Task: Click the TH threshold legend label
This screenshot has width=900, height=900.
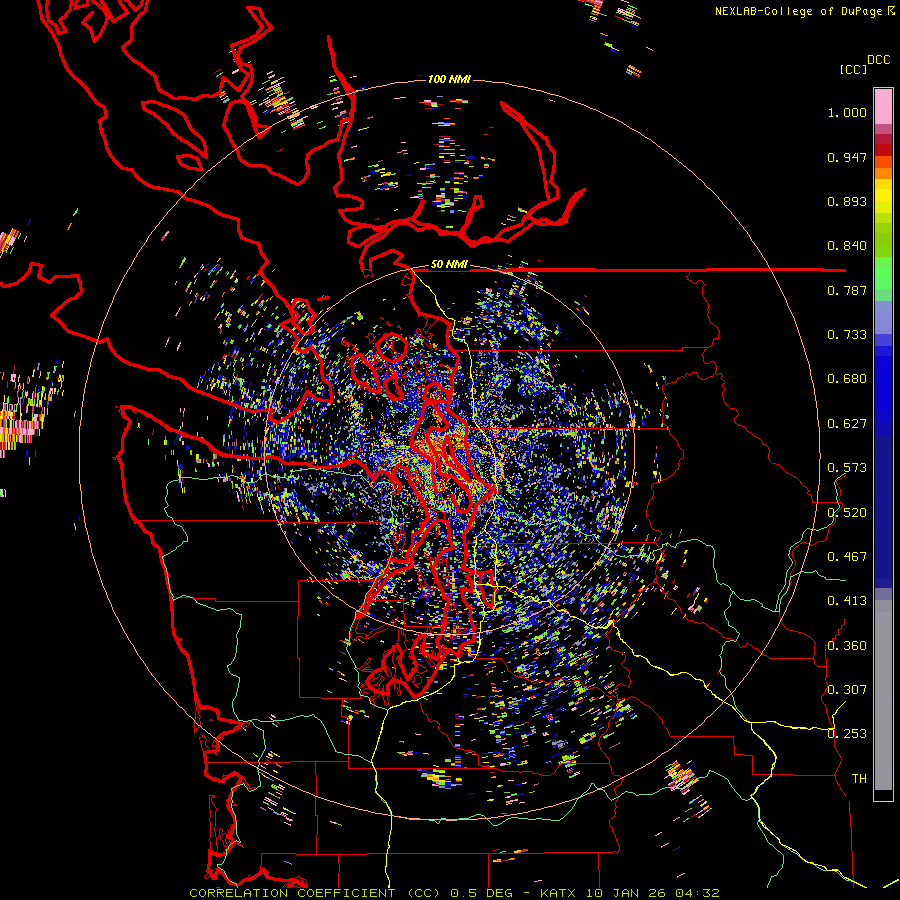Action: tap(859, 779)
